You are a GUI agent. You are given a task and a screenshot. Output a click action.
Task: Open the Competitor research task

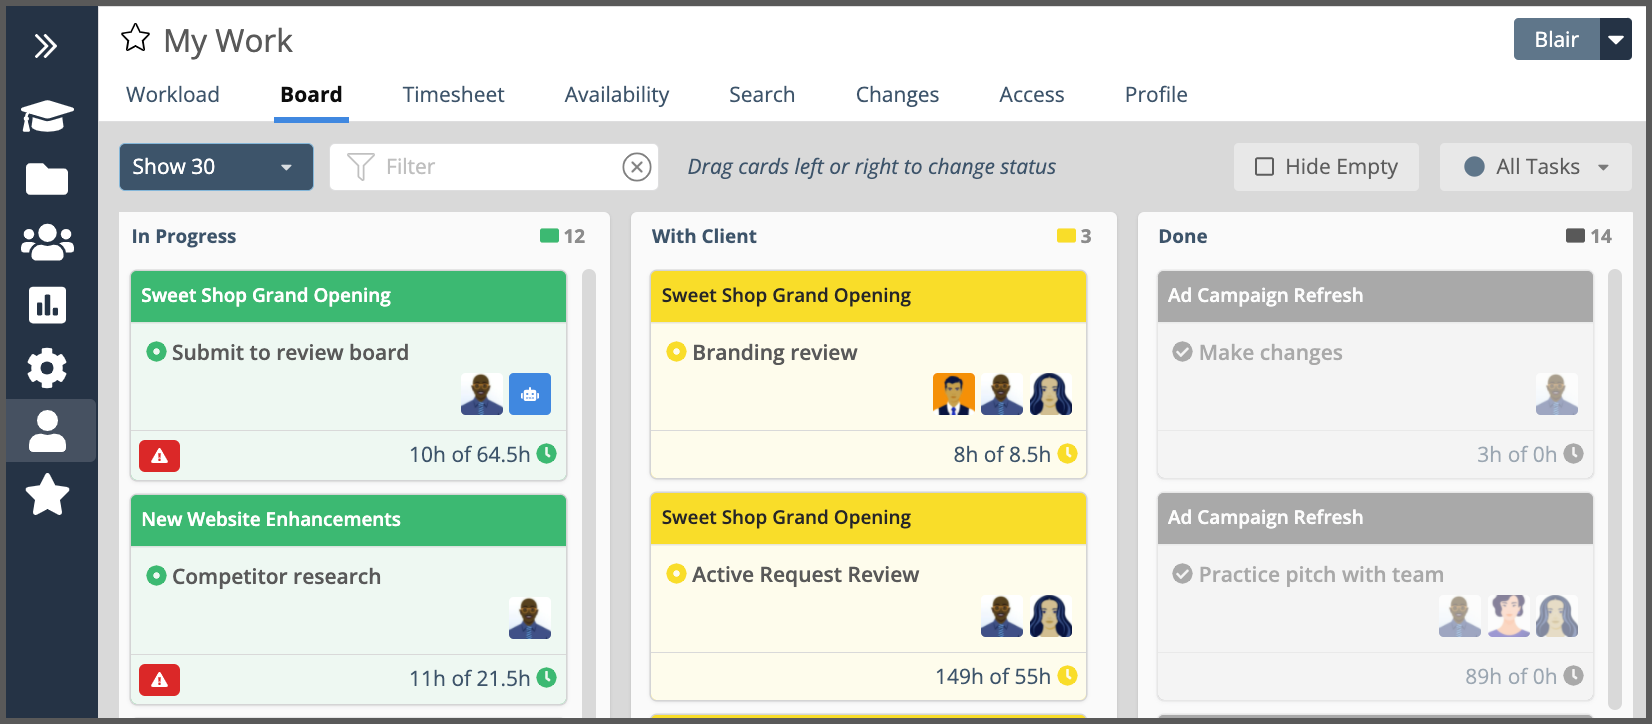276,576
